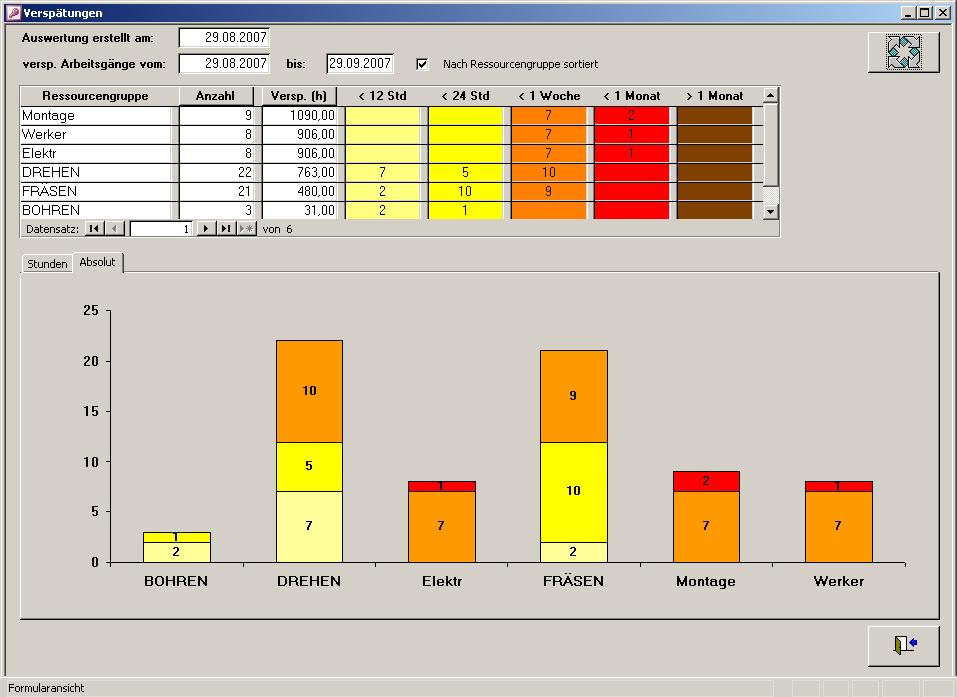The width and height of the screenshot is (957, 697).
Task: Click the Auswertung erstellt am date field
Action: [224, 38]
